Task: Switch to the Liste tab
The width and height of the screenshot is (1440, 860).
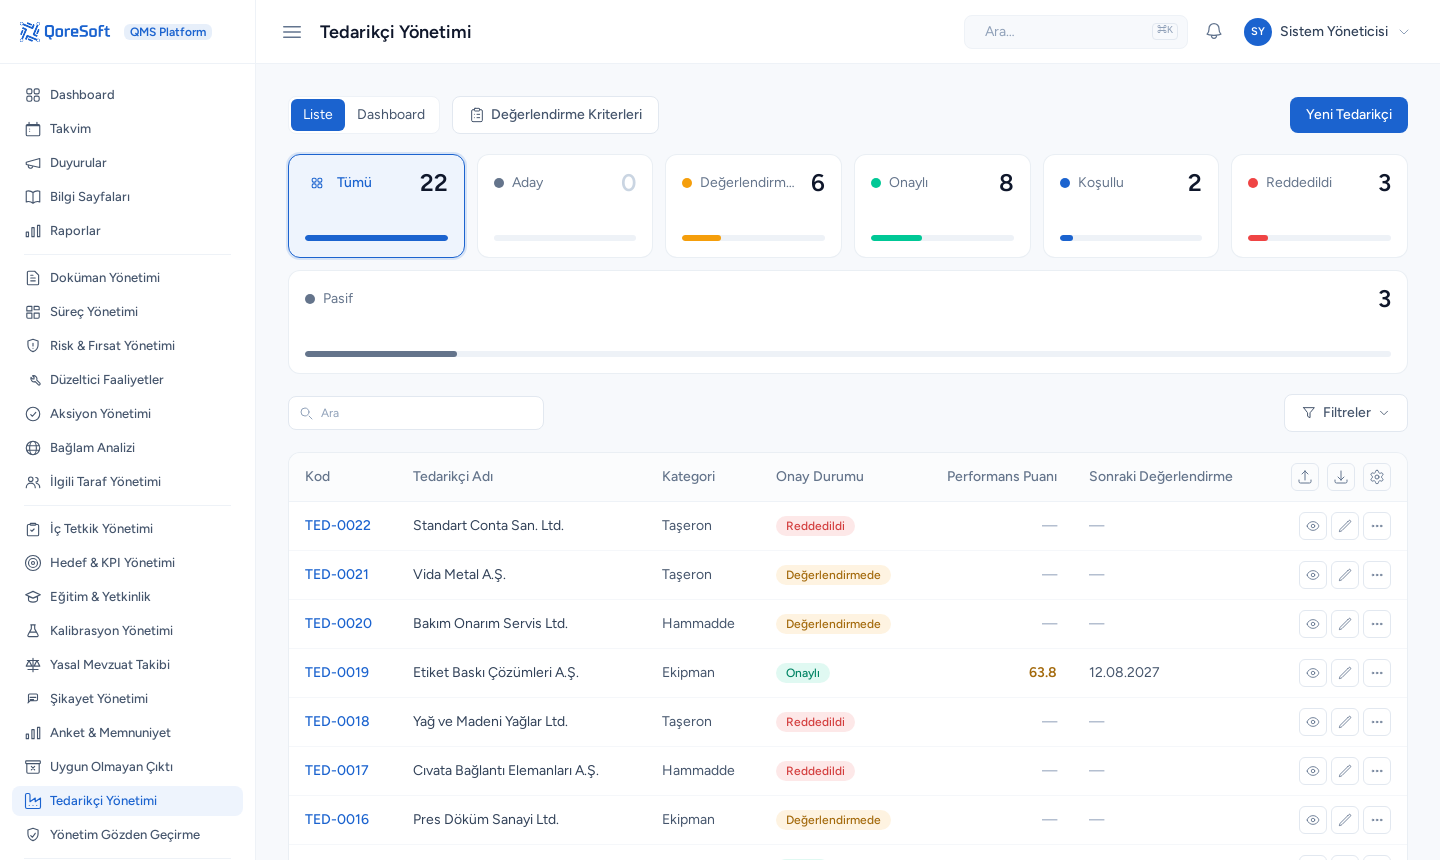Action: 318,115
